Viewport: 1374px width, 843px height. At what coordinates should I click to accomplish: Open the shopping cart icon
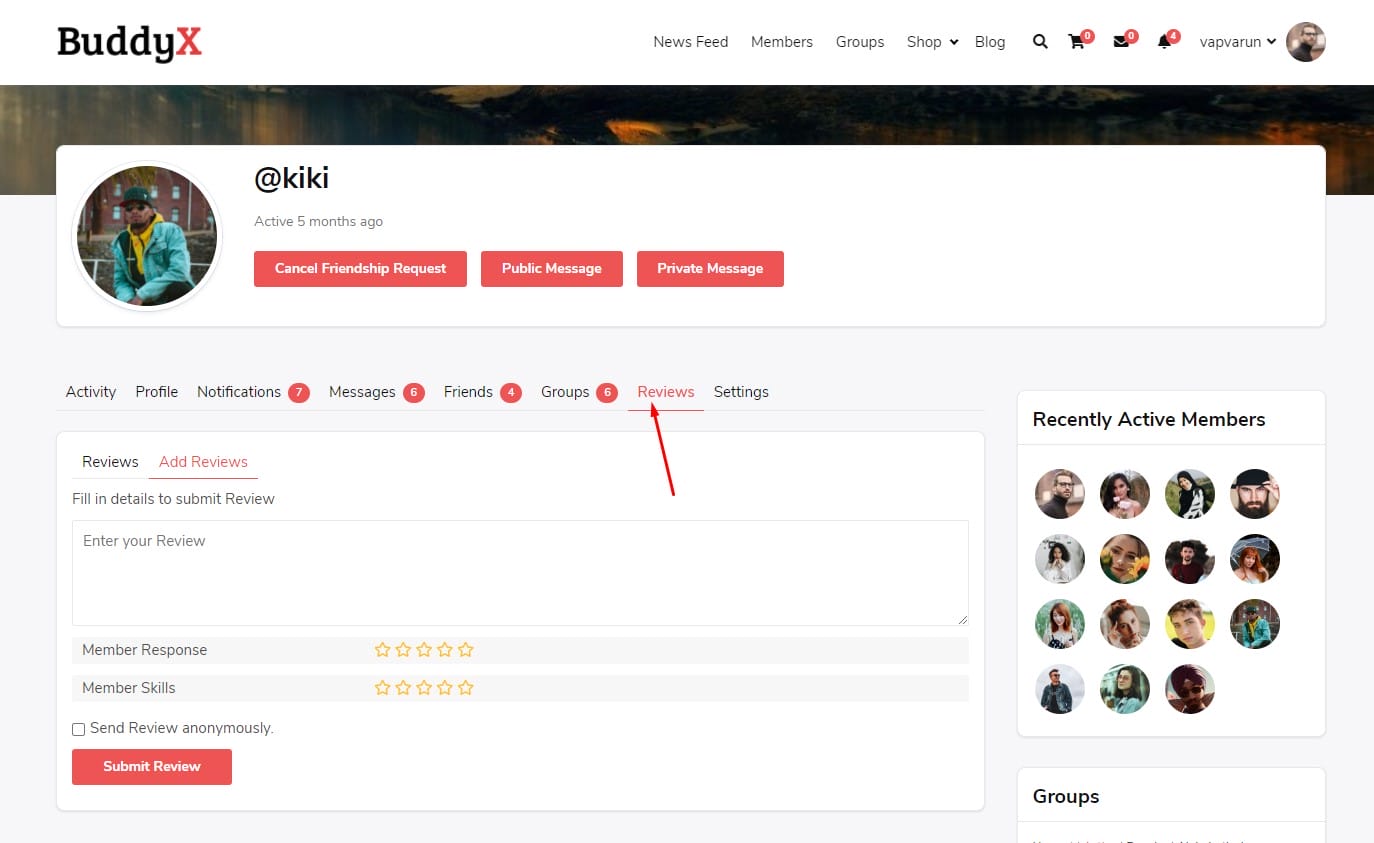tap(1076, 42)
